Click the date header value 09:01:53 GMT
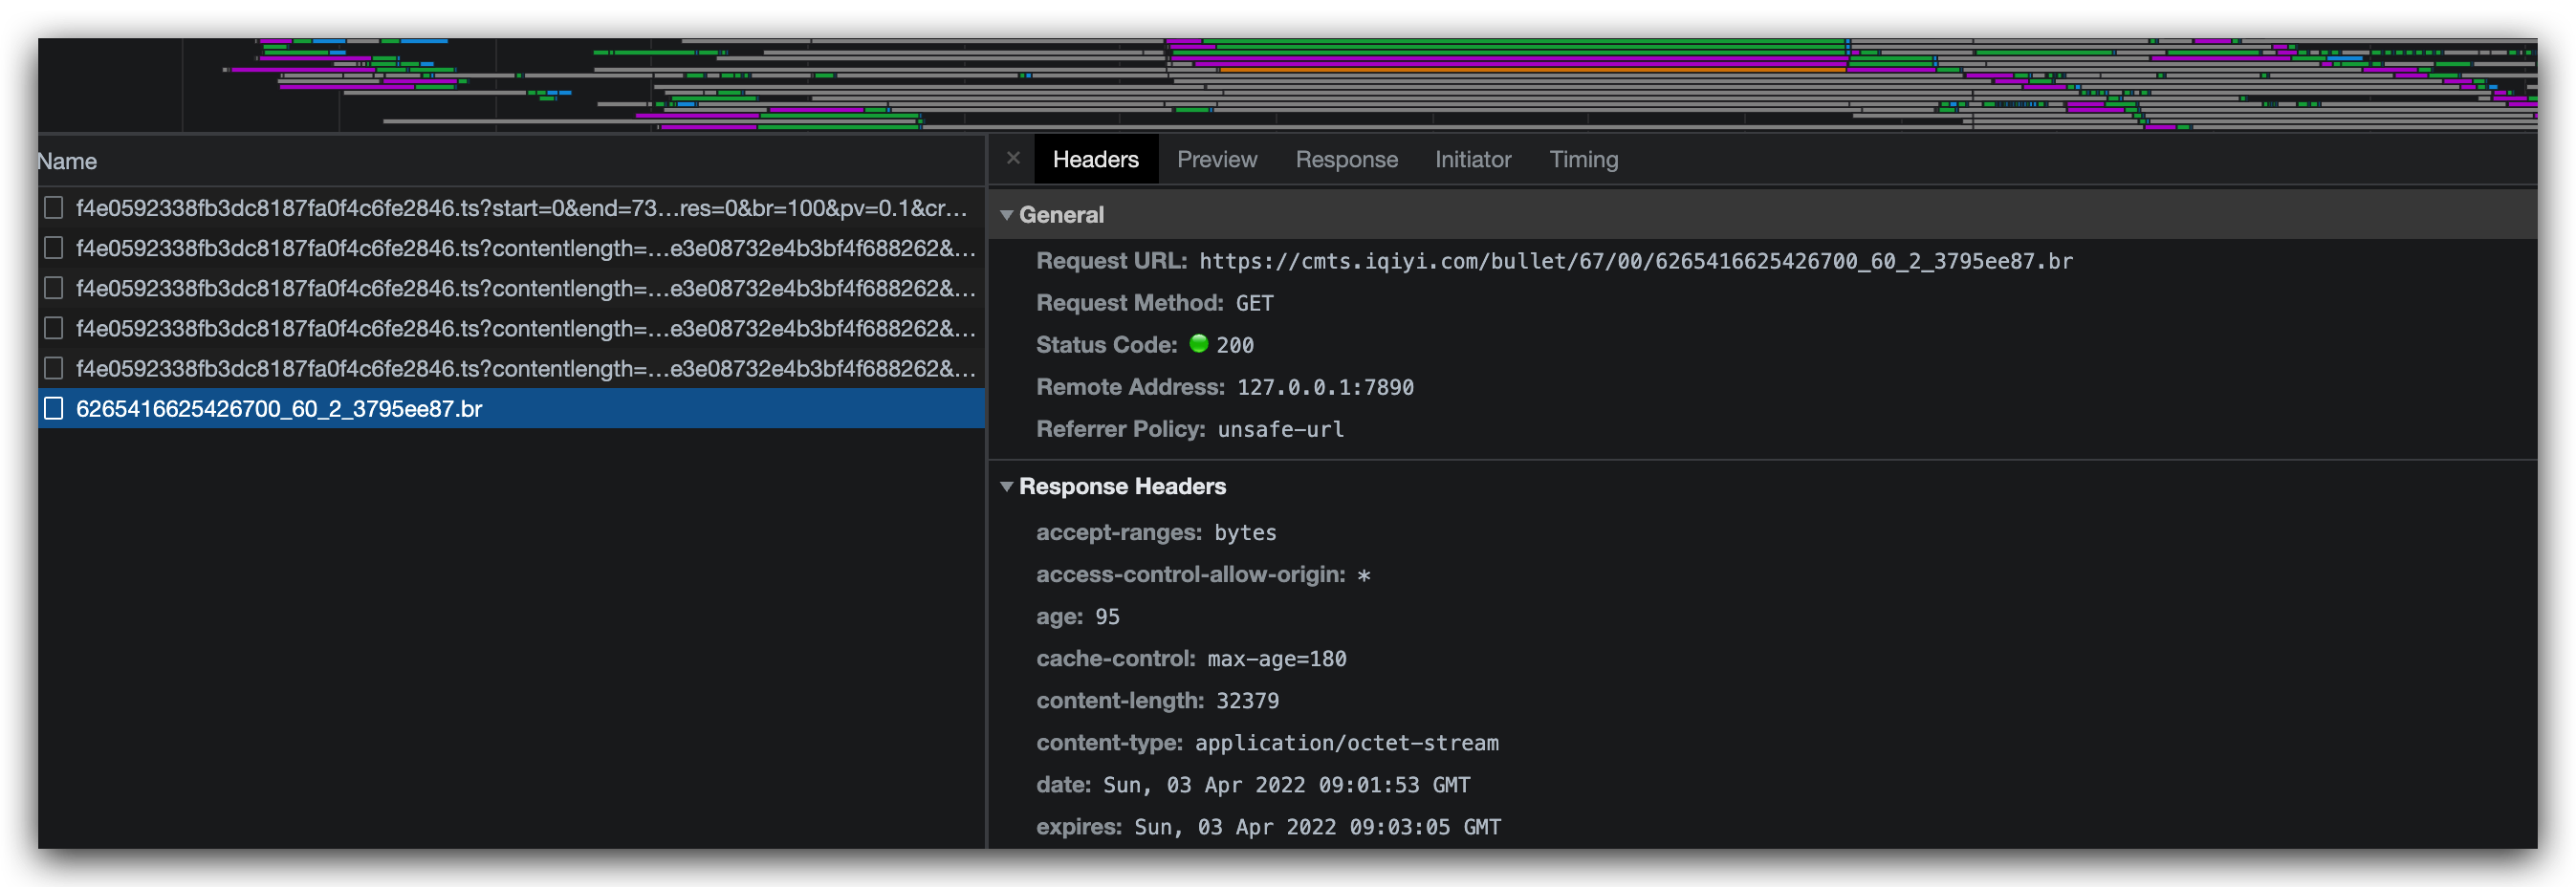This screenshot has width=2576, height=887. click(x=1286, y=785)
